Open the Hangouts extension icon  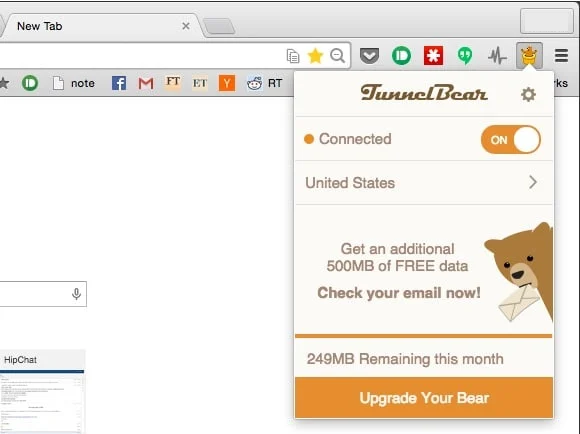click(465, 56)
